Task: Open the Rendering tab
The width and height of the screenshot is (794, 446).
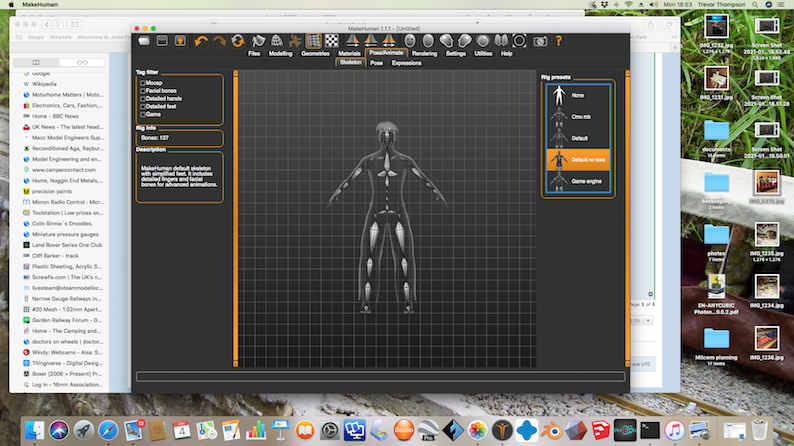Action: [x=424, y=54]
